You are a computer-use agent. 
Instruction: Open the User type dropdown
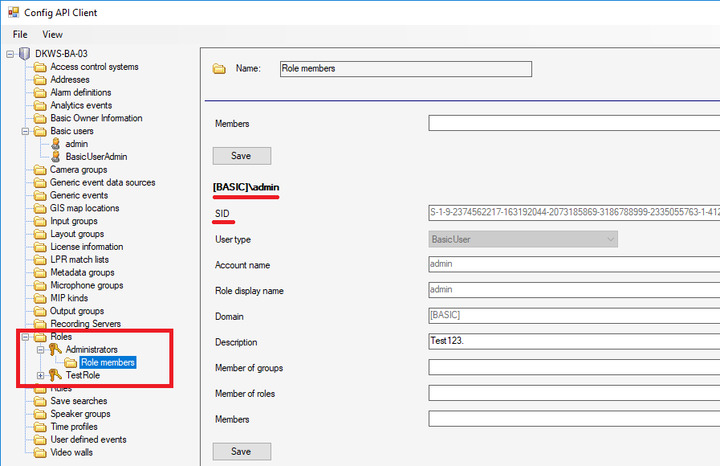pos(609,239)
